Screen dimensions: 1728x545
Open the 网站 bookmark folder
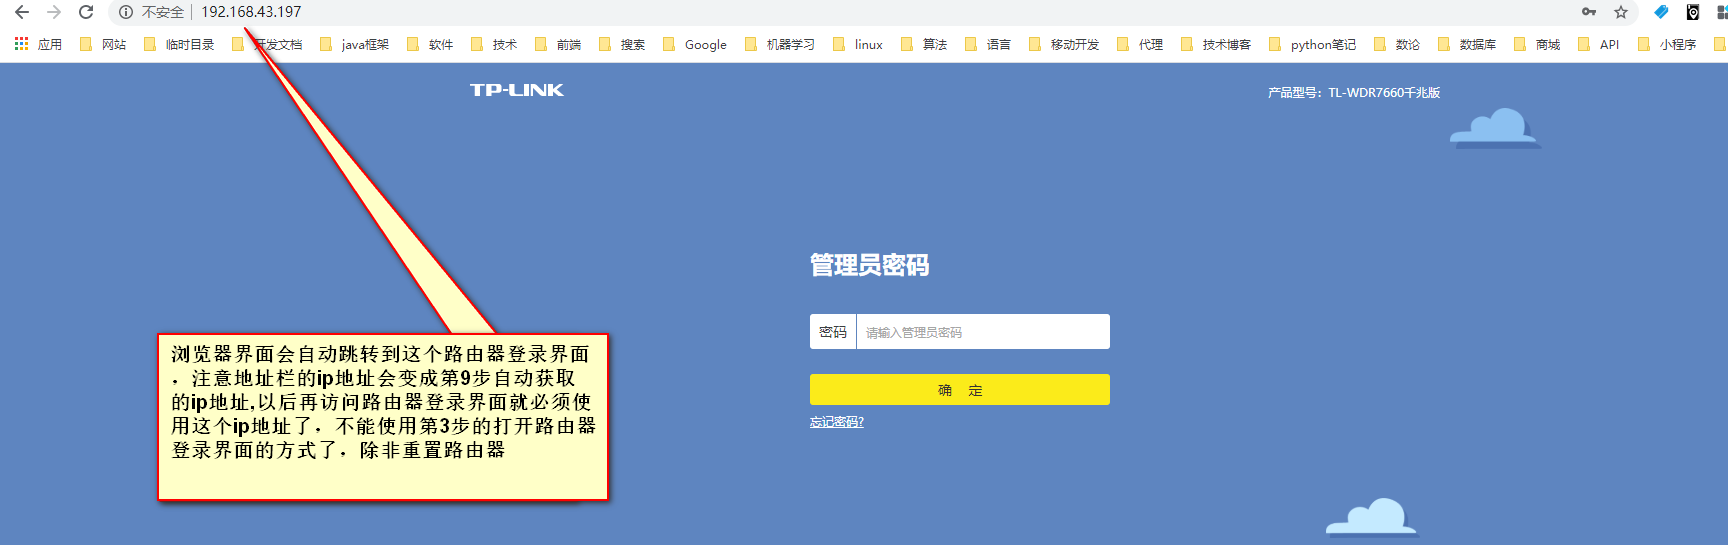pyautogui.click(x=103, y=44)
